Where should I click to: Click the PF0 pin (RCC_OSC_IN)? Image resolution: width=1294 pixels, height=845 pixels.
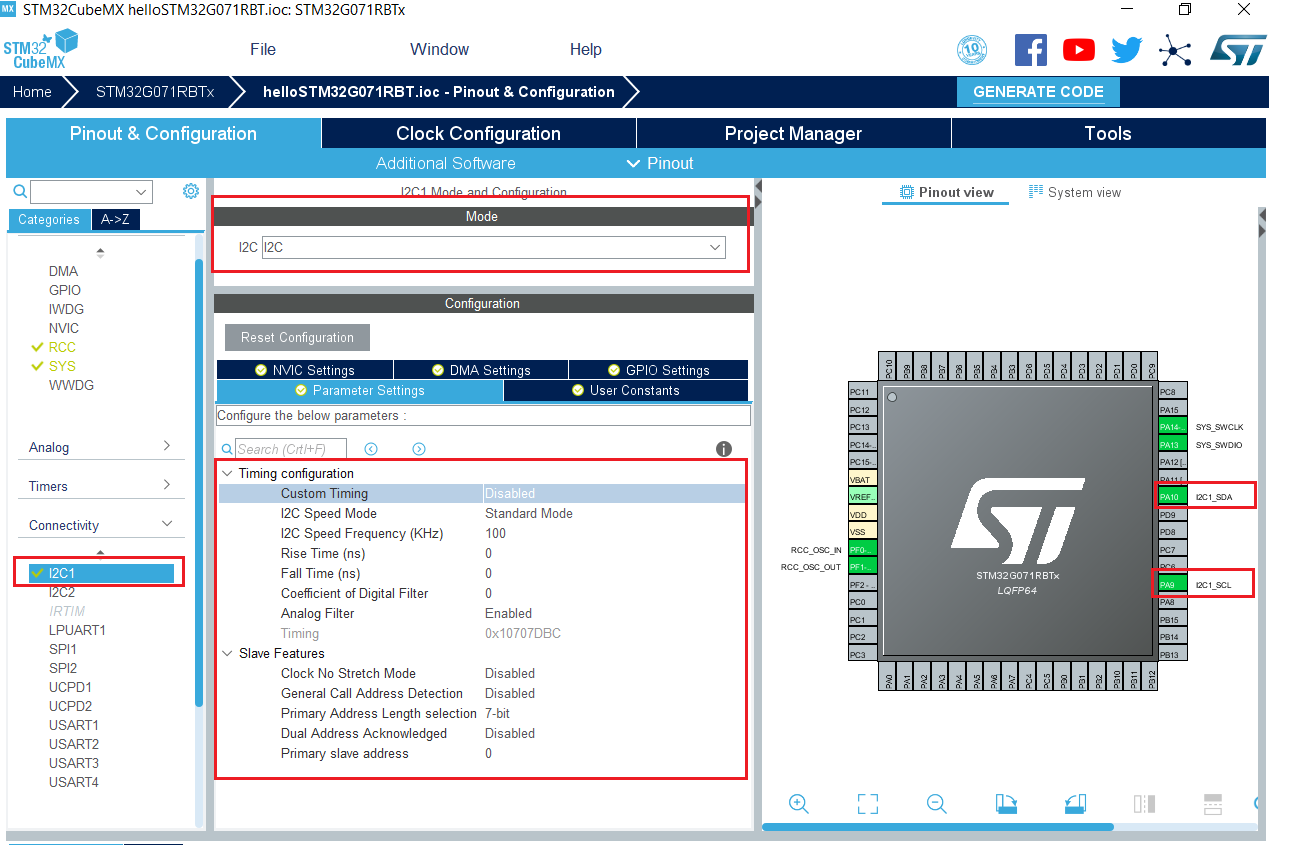(x=862, y=550)
